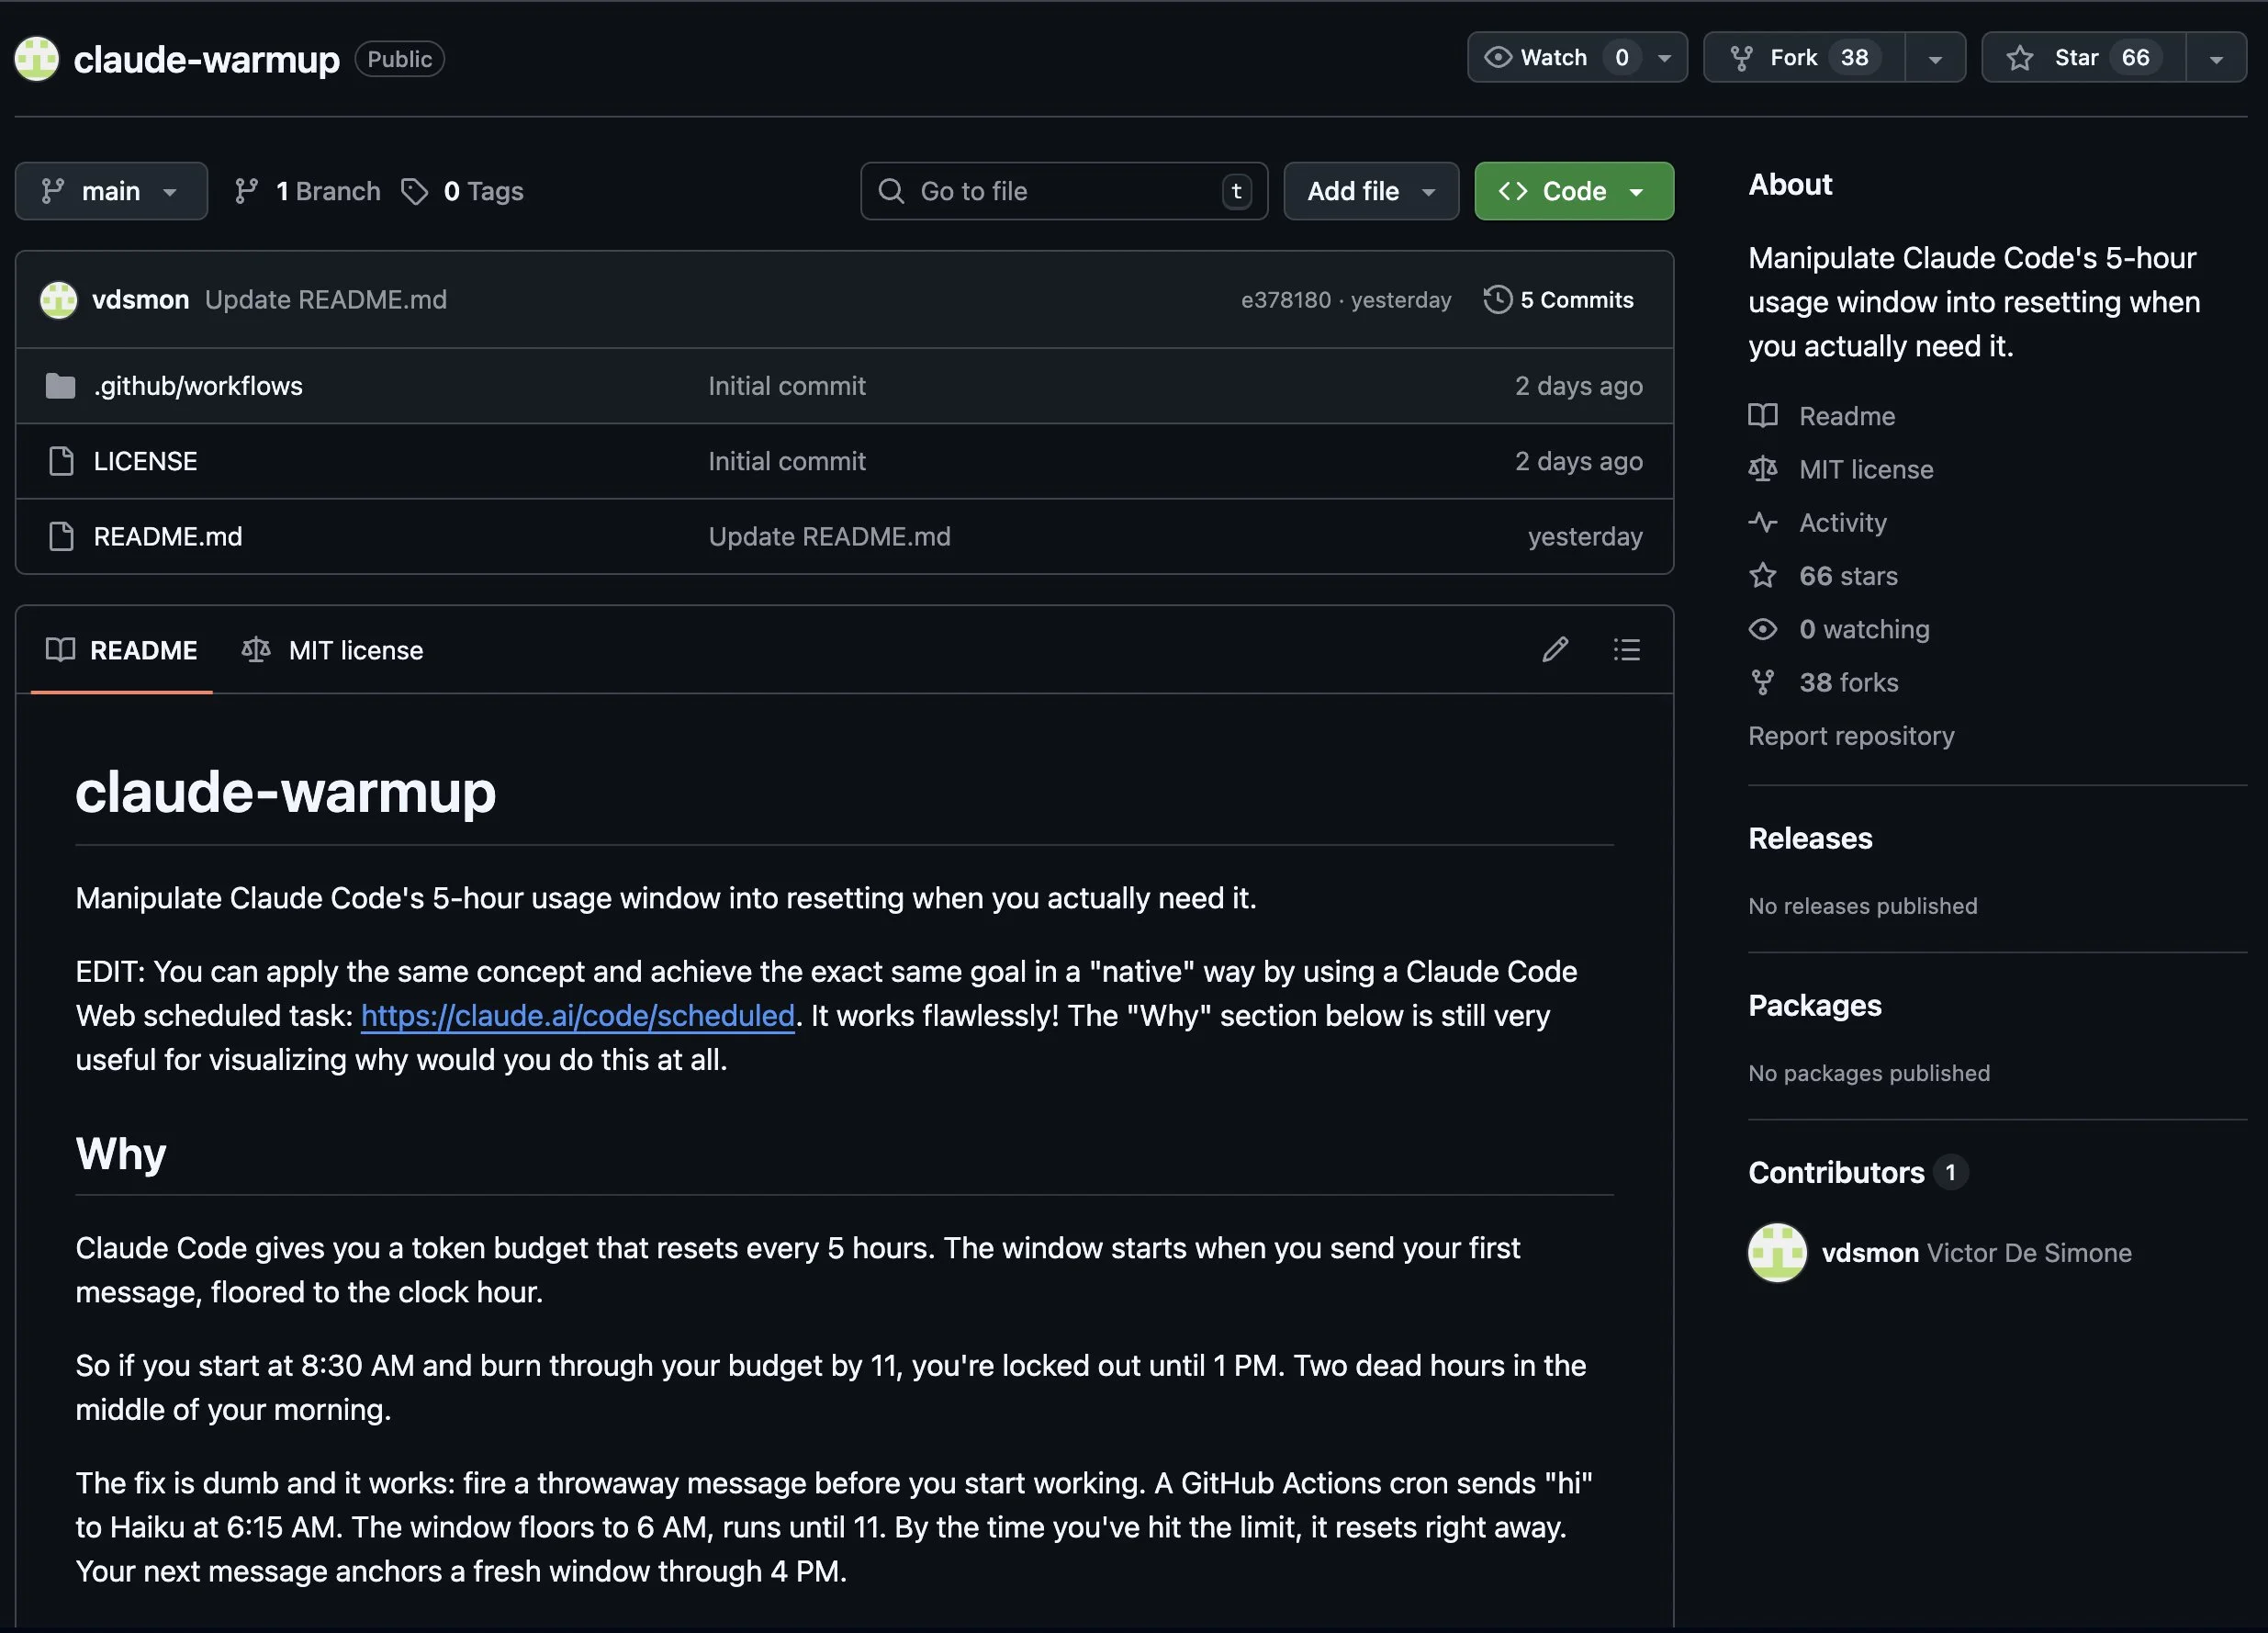View the 0 Tags page
Screen dimensions: 2268x1633
(462, 191)
